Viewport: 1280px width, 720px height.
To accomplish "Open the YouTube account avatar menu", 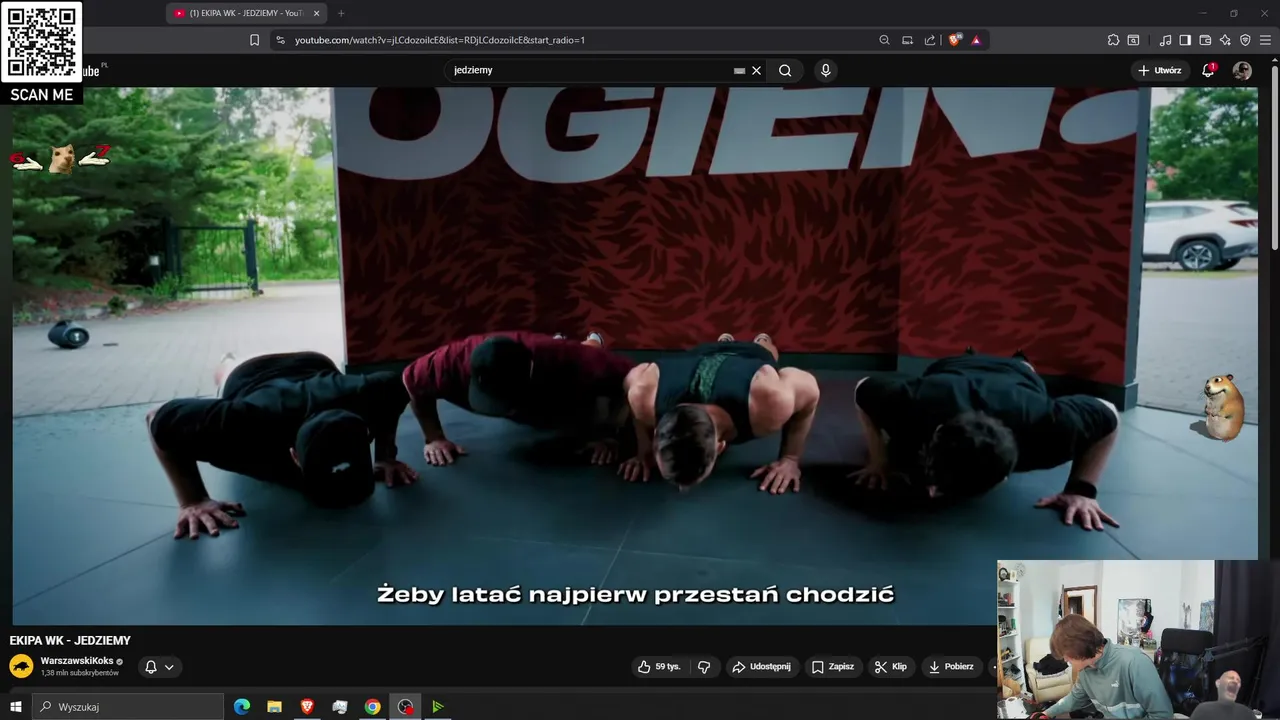I will coord(1242,70).
